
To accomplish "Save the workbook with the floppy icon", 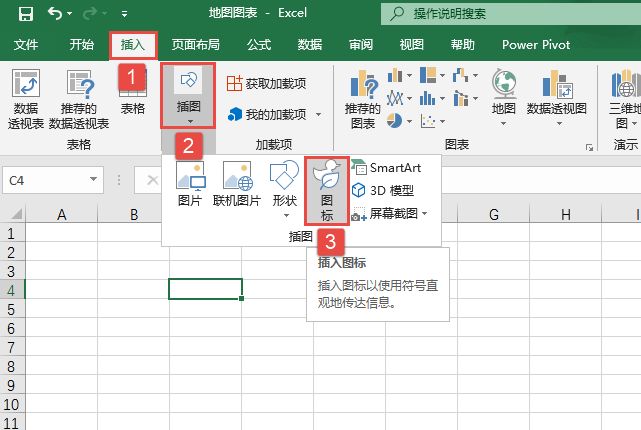I will [26, 14].
